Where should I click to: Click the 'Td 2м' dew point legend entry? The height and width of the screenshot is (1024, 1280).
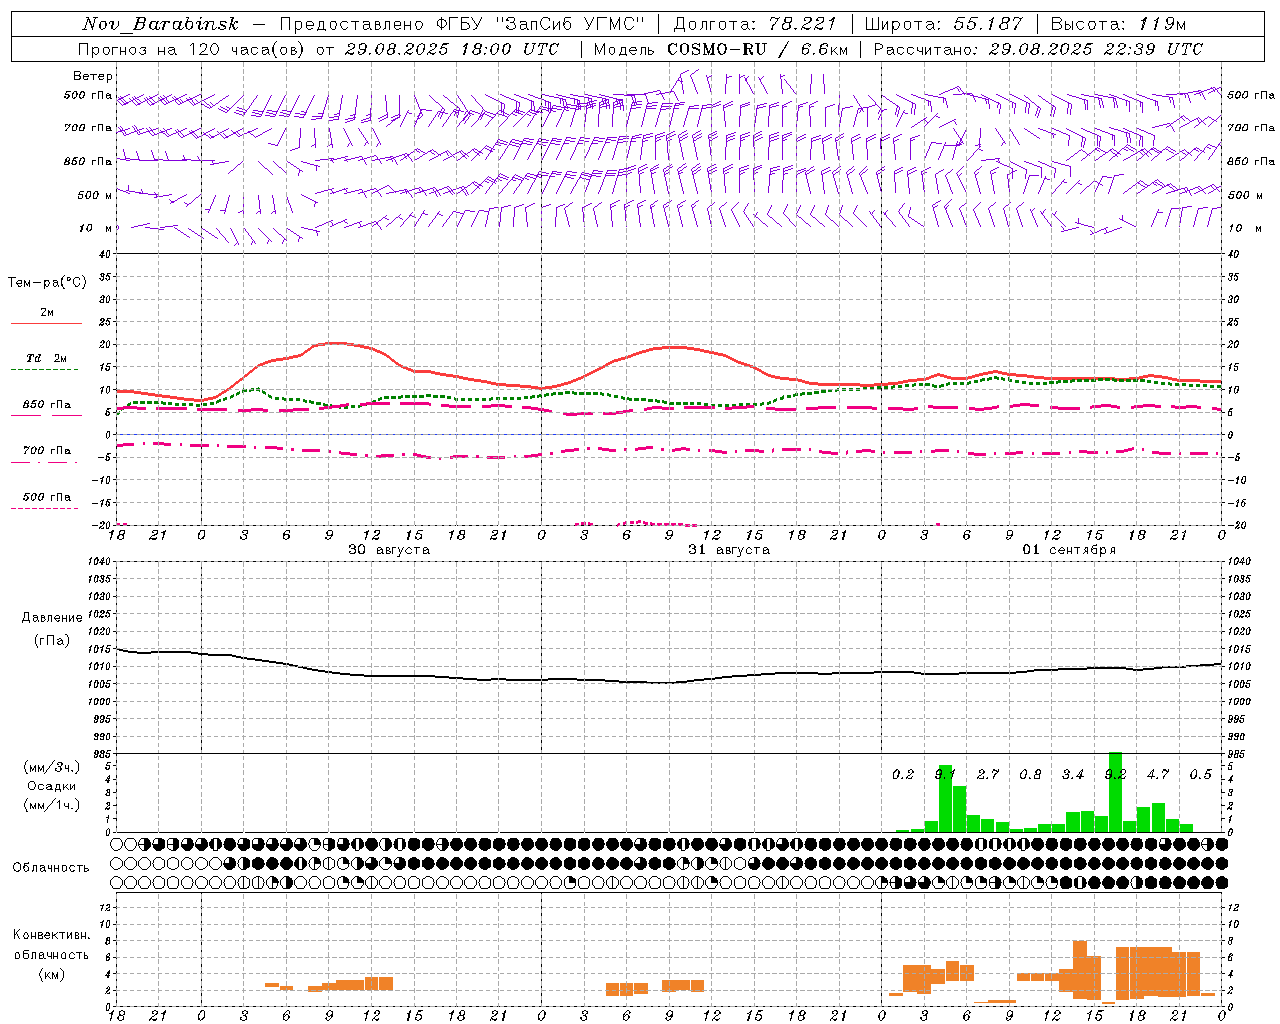point(46,358)
